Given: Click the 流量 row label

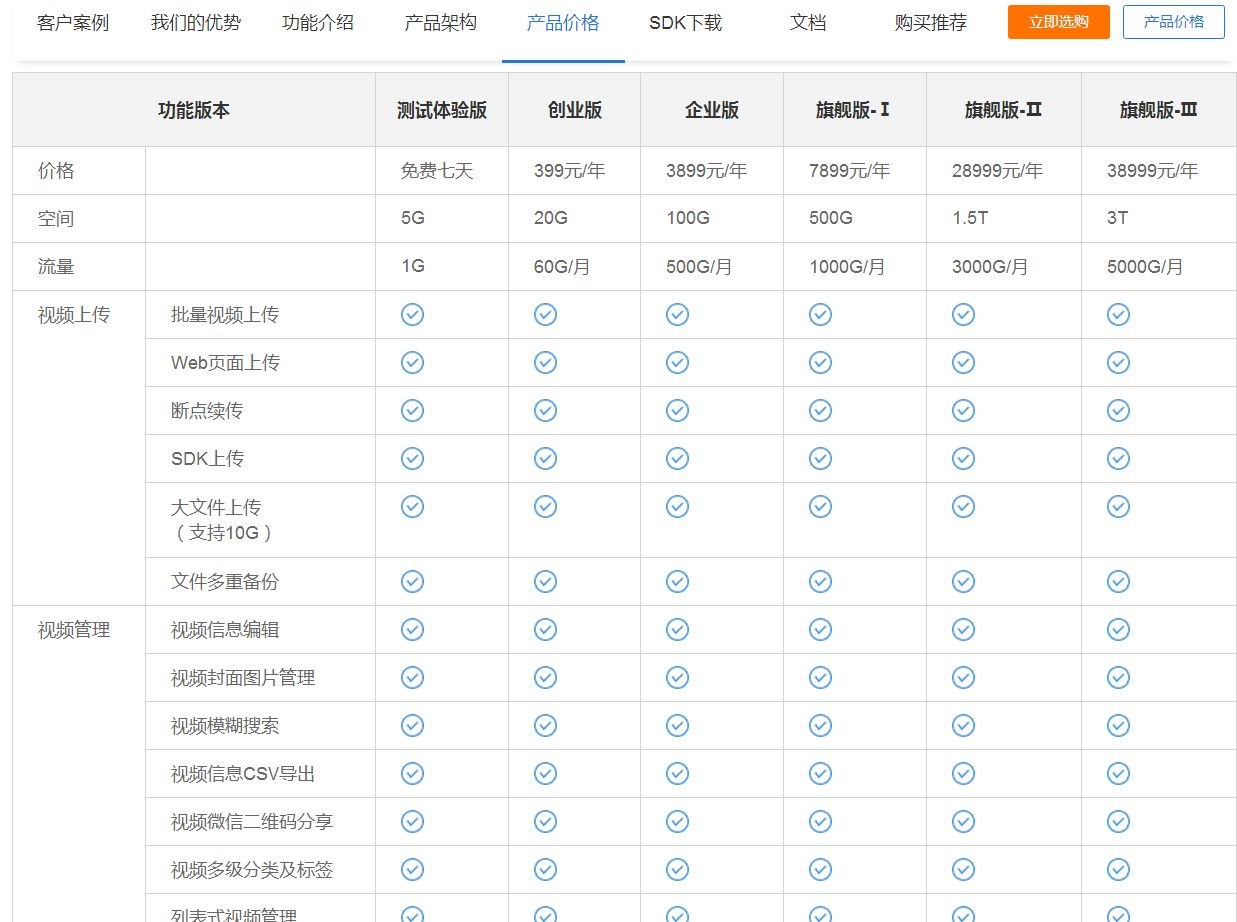Looking at the screenshot, I should (x=56, y=267).
